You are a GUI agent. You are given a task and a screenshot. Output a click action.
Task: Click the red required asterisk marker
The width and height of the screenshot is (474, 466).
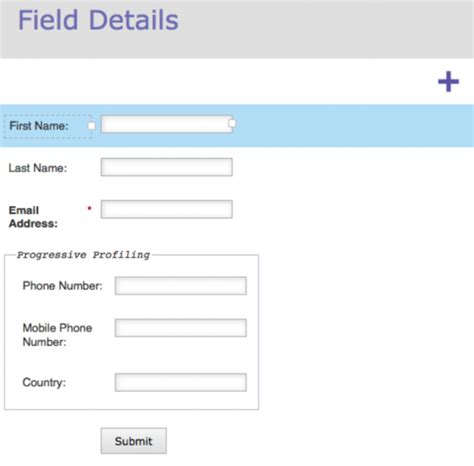point(89,209)
